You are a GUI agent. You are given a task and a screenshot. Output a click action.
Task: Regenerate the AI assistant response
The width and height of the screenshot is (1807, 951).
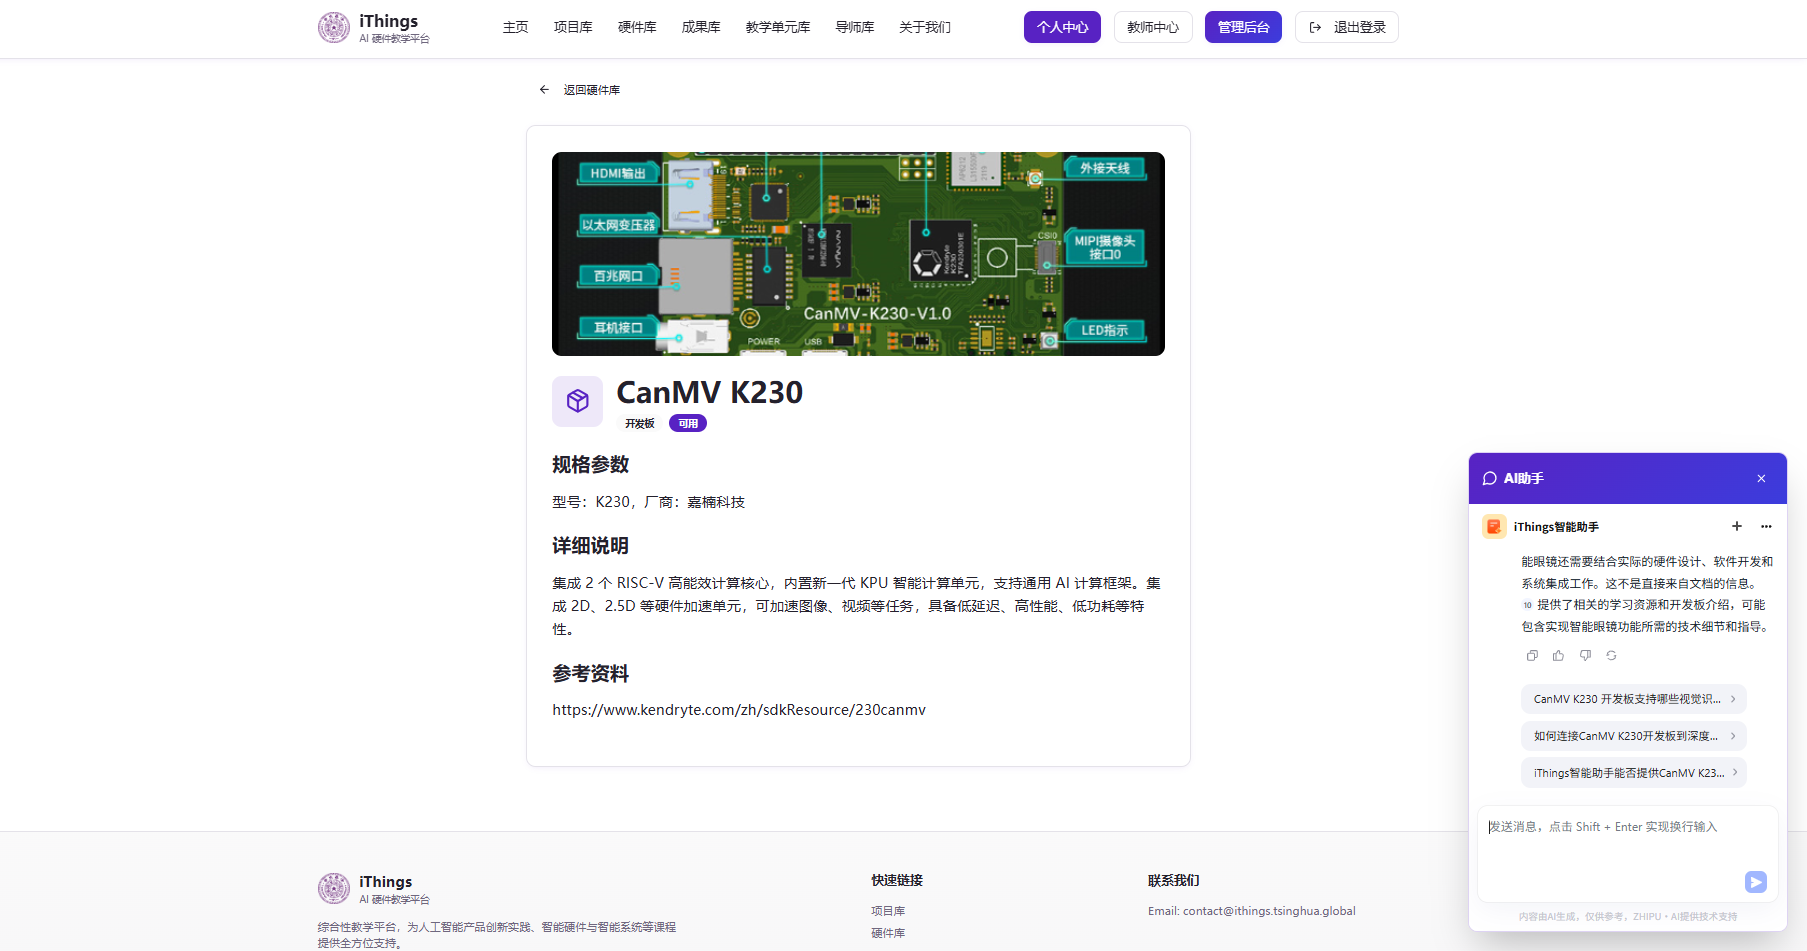click(1611, 656)
